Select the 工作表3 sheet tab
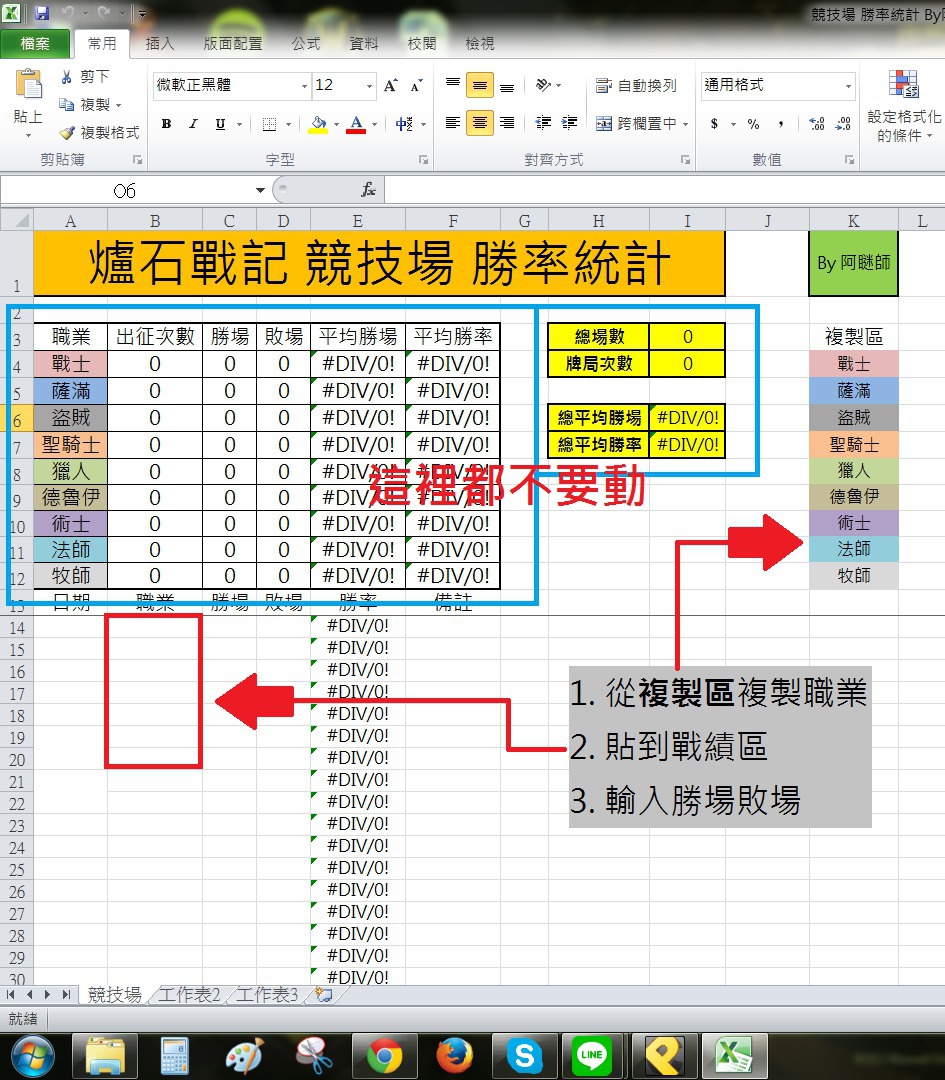Image resolution: width=945 pixels, height=1080 pixels. tap(267, 995)
